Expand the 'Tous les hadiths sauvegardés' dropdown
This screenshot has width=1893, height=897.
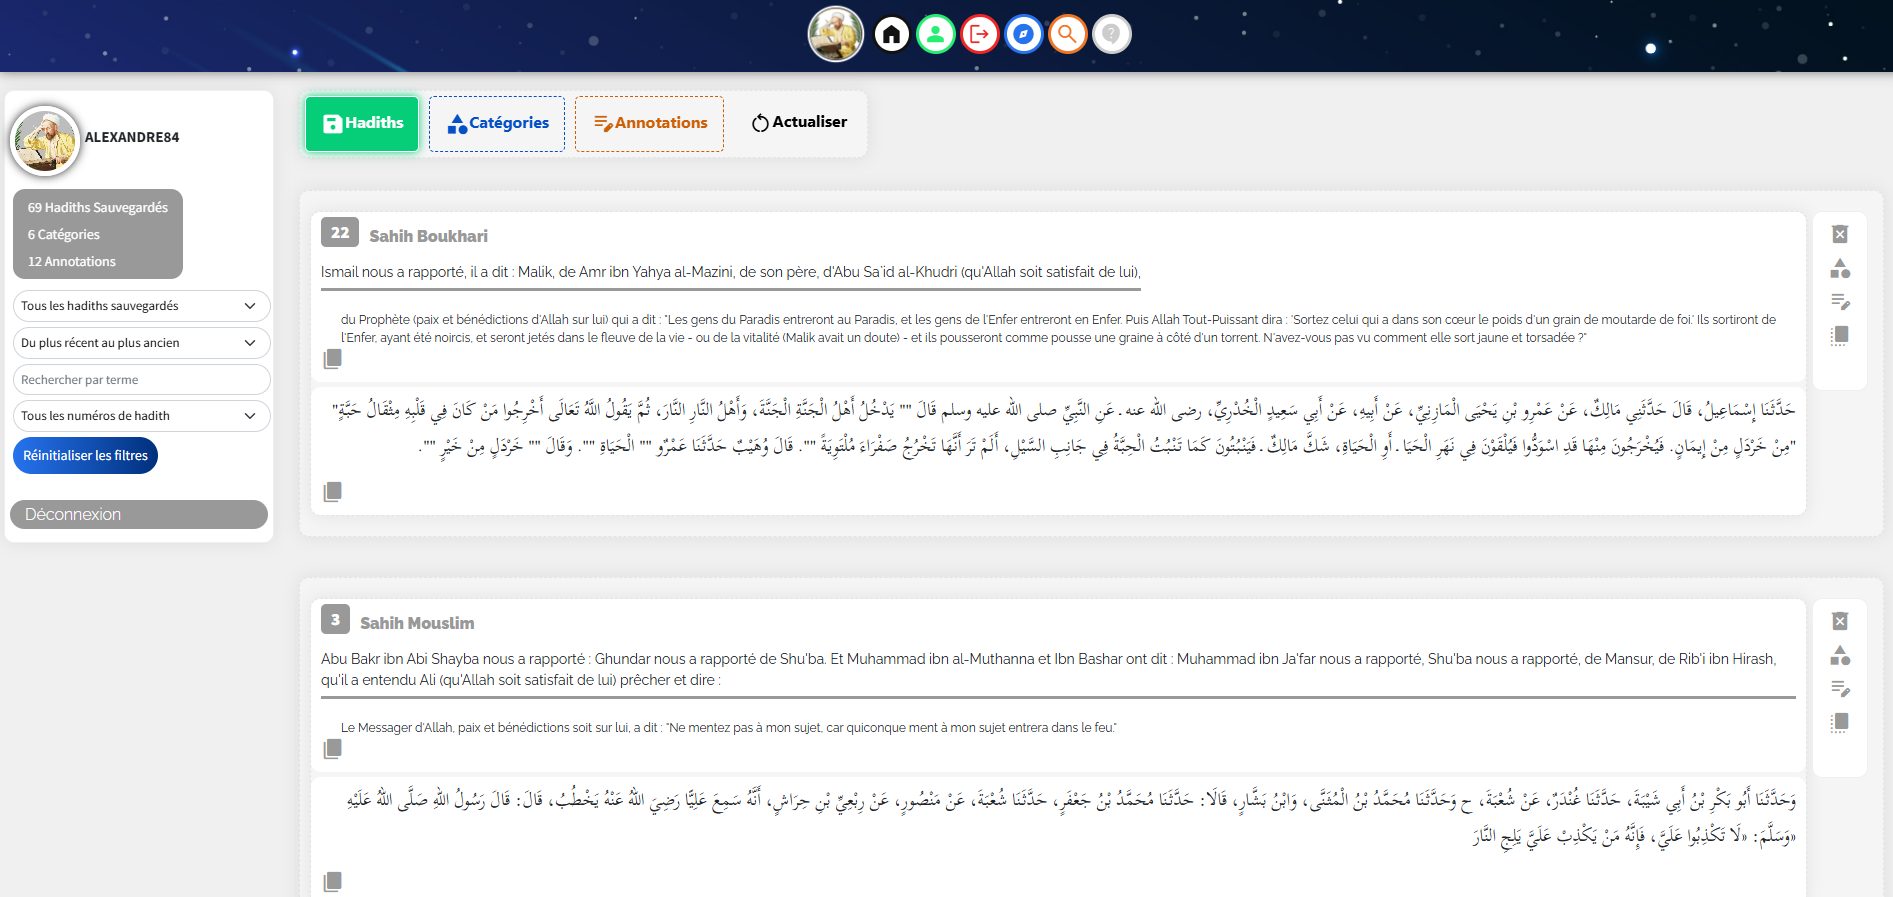pos(141,306)
